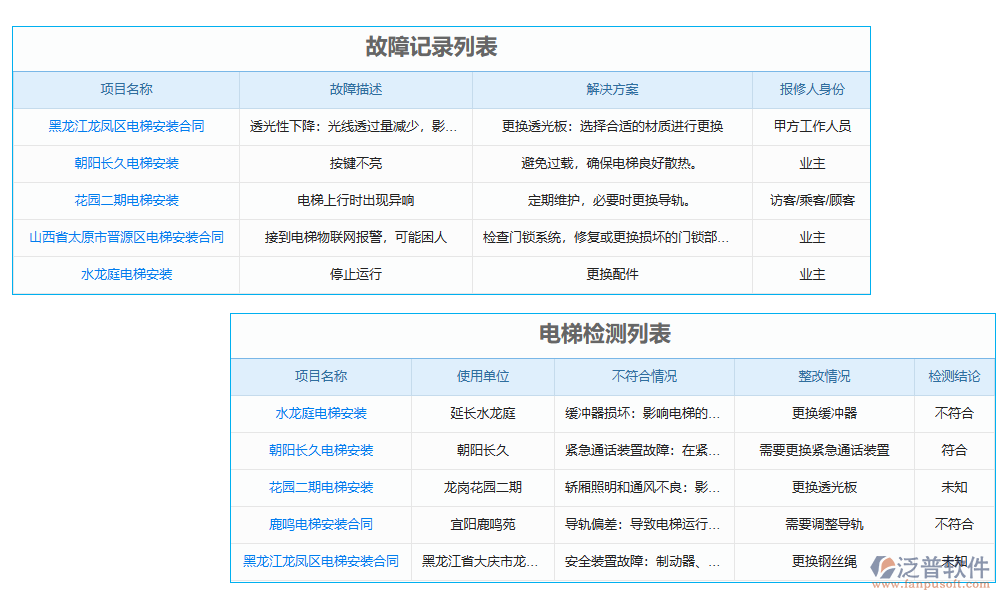
Task: Open 朝阳长久电梯安装 in the fault record list
Action: 124,163
